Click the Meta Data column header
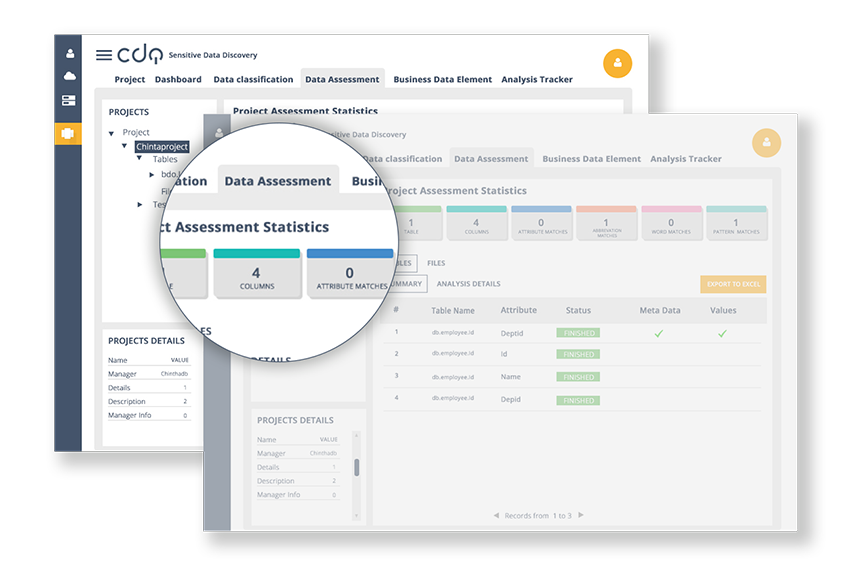Viewport: 853px width, 580px height. pos(660,311)
